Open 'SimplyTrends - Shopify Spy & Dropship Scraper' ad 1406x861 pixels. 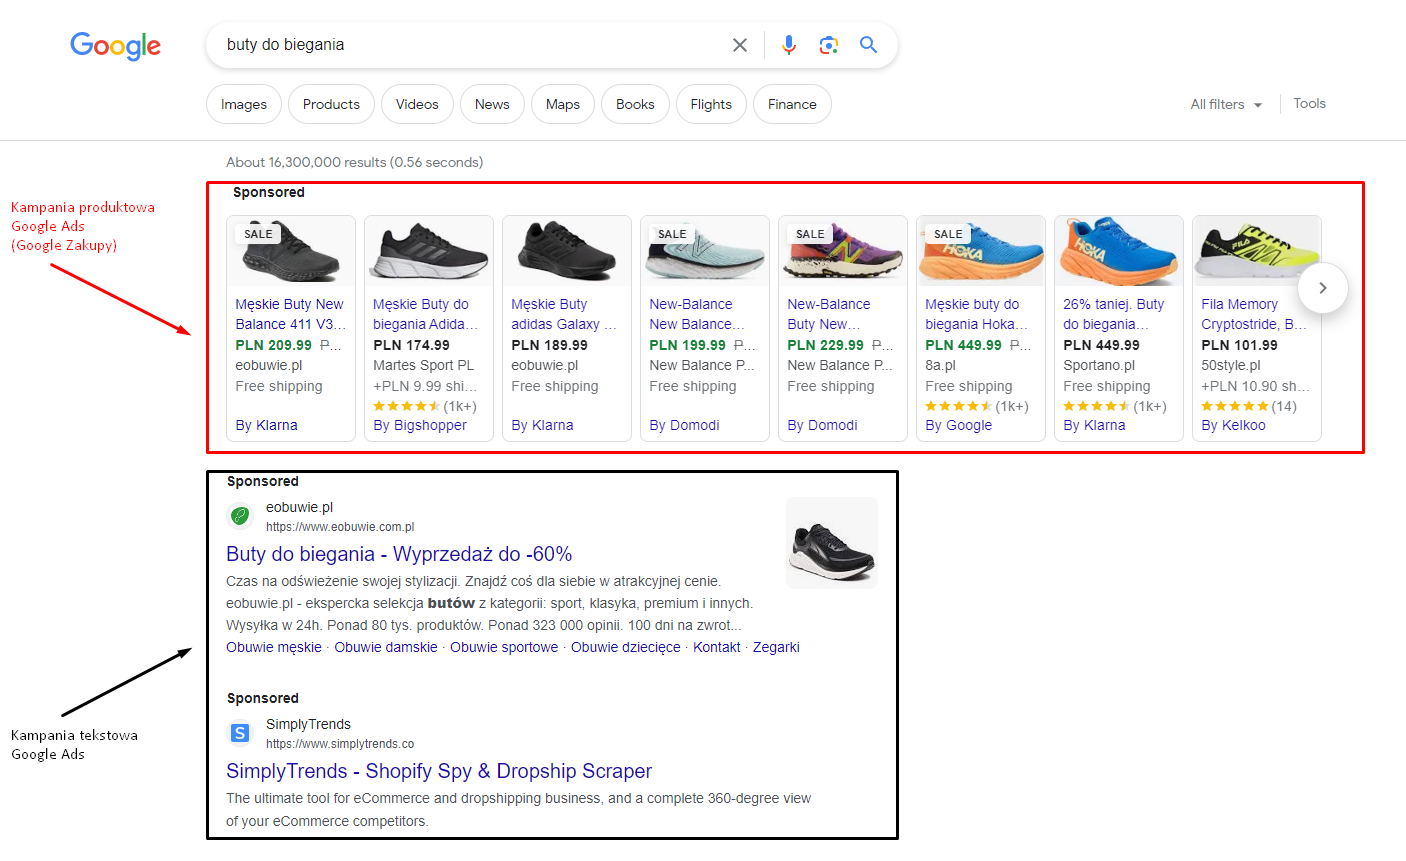click(x=439, y=771)
